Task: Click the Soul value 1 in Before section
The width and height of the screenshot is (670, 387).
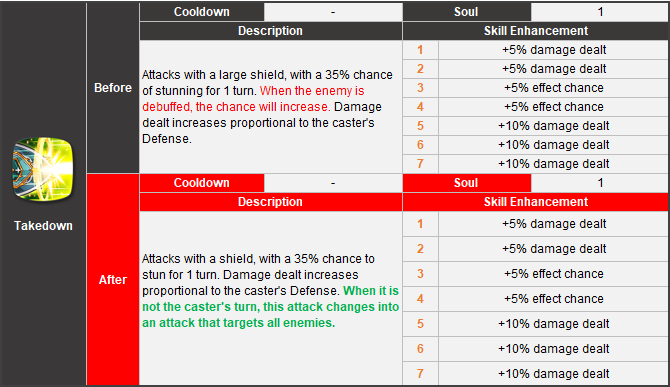Action: pyautogui.click(x=600, y=12)
